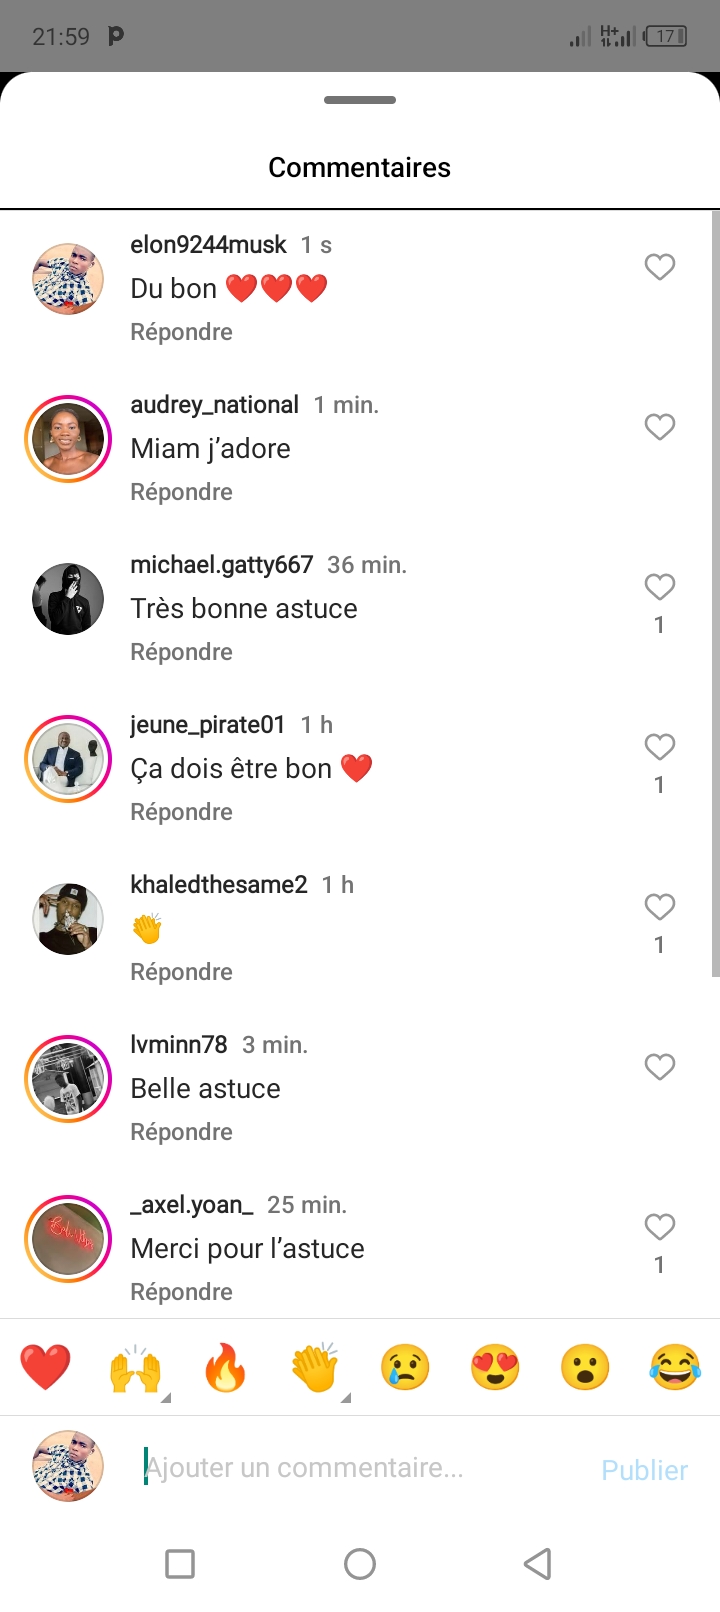Click the Publier button
This screenshot has width=720, height=1612.
[644, 1469]
